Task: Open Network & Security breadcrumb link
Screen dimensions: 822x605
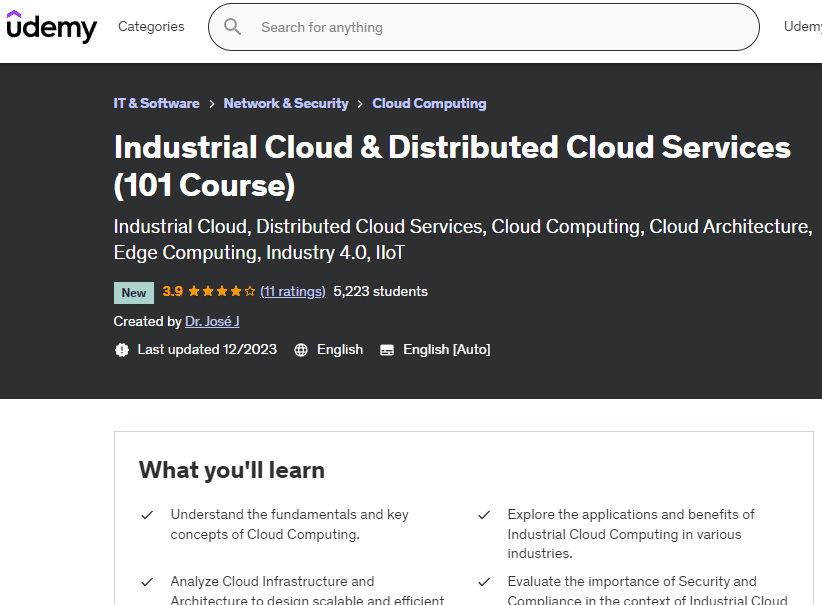Action: (x=286, y=104)
